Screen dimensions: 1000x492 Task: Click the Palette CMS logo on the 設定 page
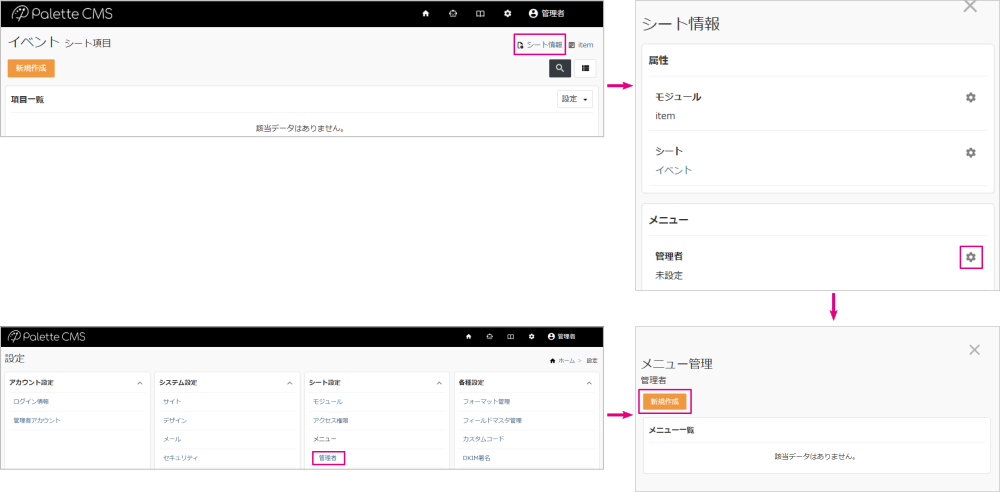coord(45,336)
